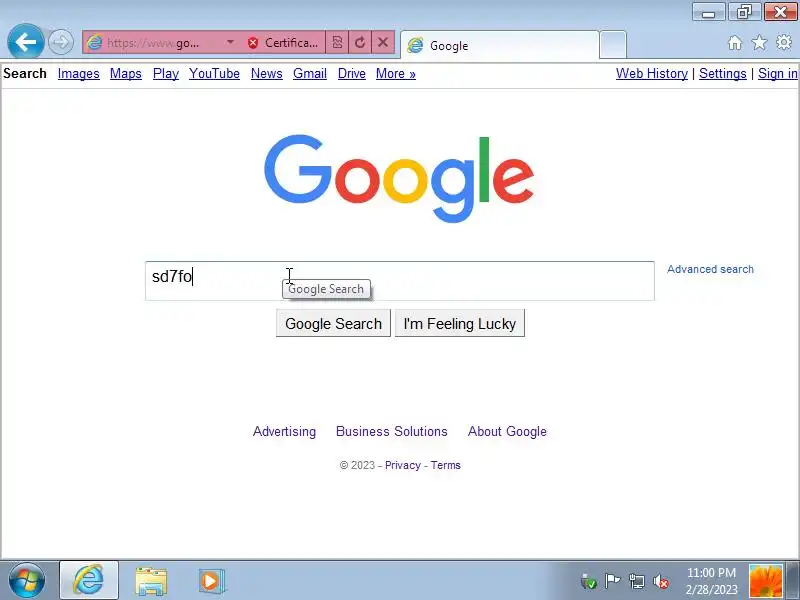Screen dimensions: 800x600
Task: Open the About Google link
Action: [x=507, y=431]
